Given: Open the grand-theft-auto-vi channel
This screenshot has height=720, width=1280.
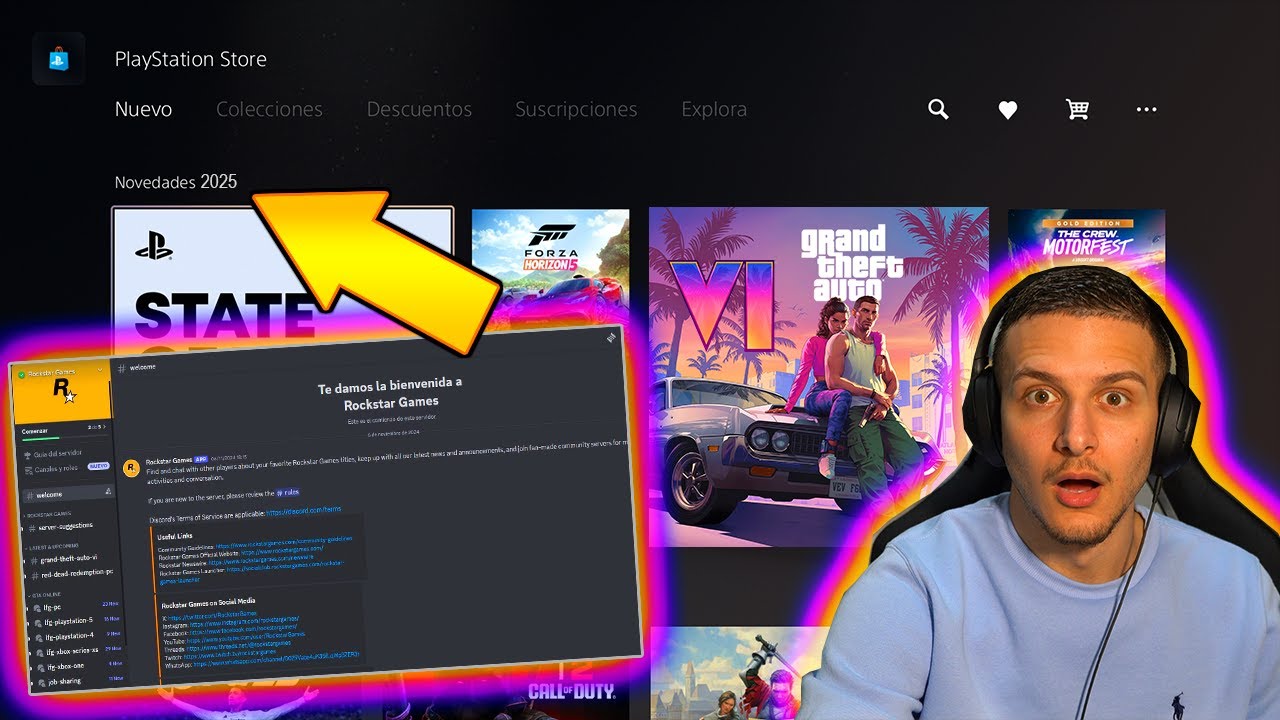Looking at the screenshot, I should (65, 559).
